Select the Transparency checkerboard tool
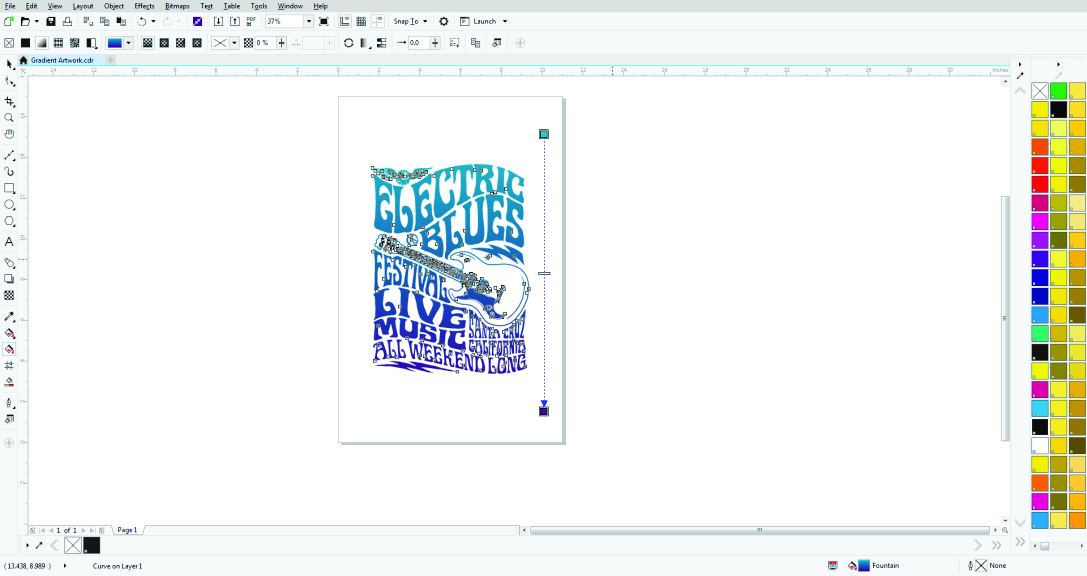This screenshot has height=576, width=1087. (x=9, y=295)
